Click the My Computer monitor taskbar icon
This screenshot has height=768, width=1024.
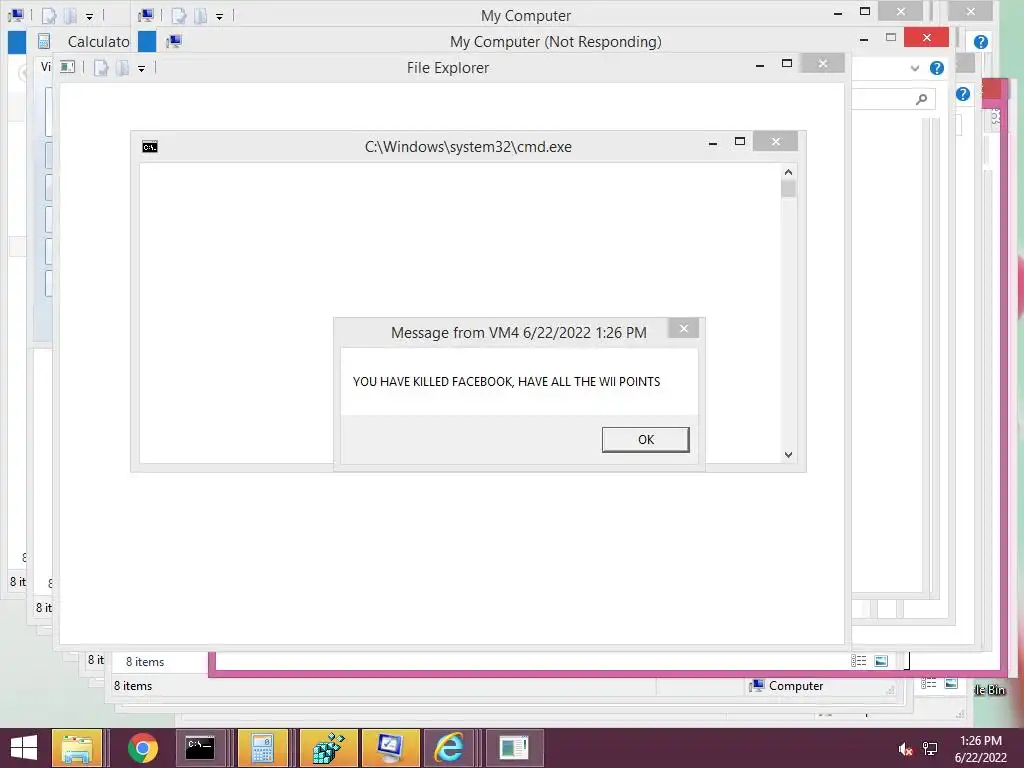tap(391, 748)
